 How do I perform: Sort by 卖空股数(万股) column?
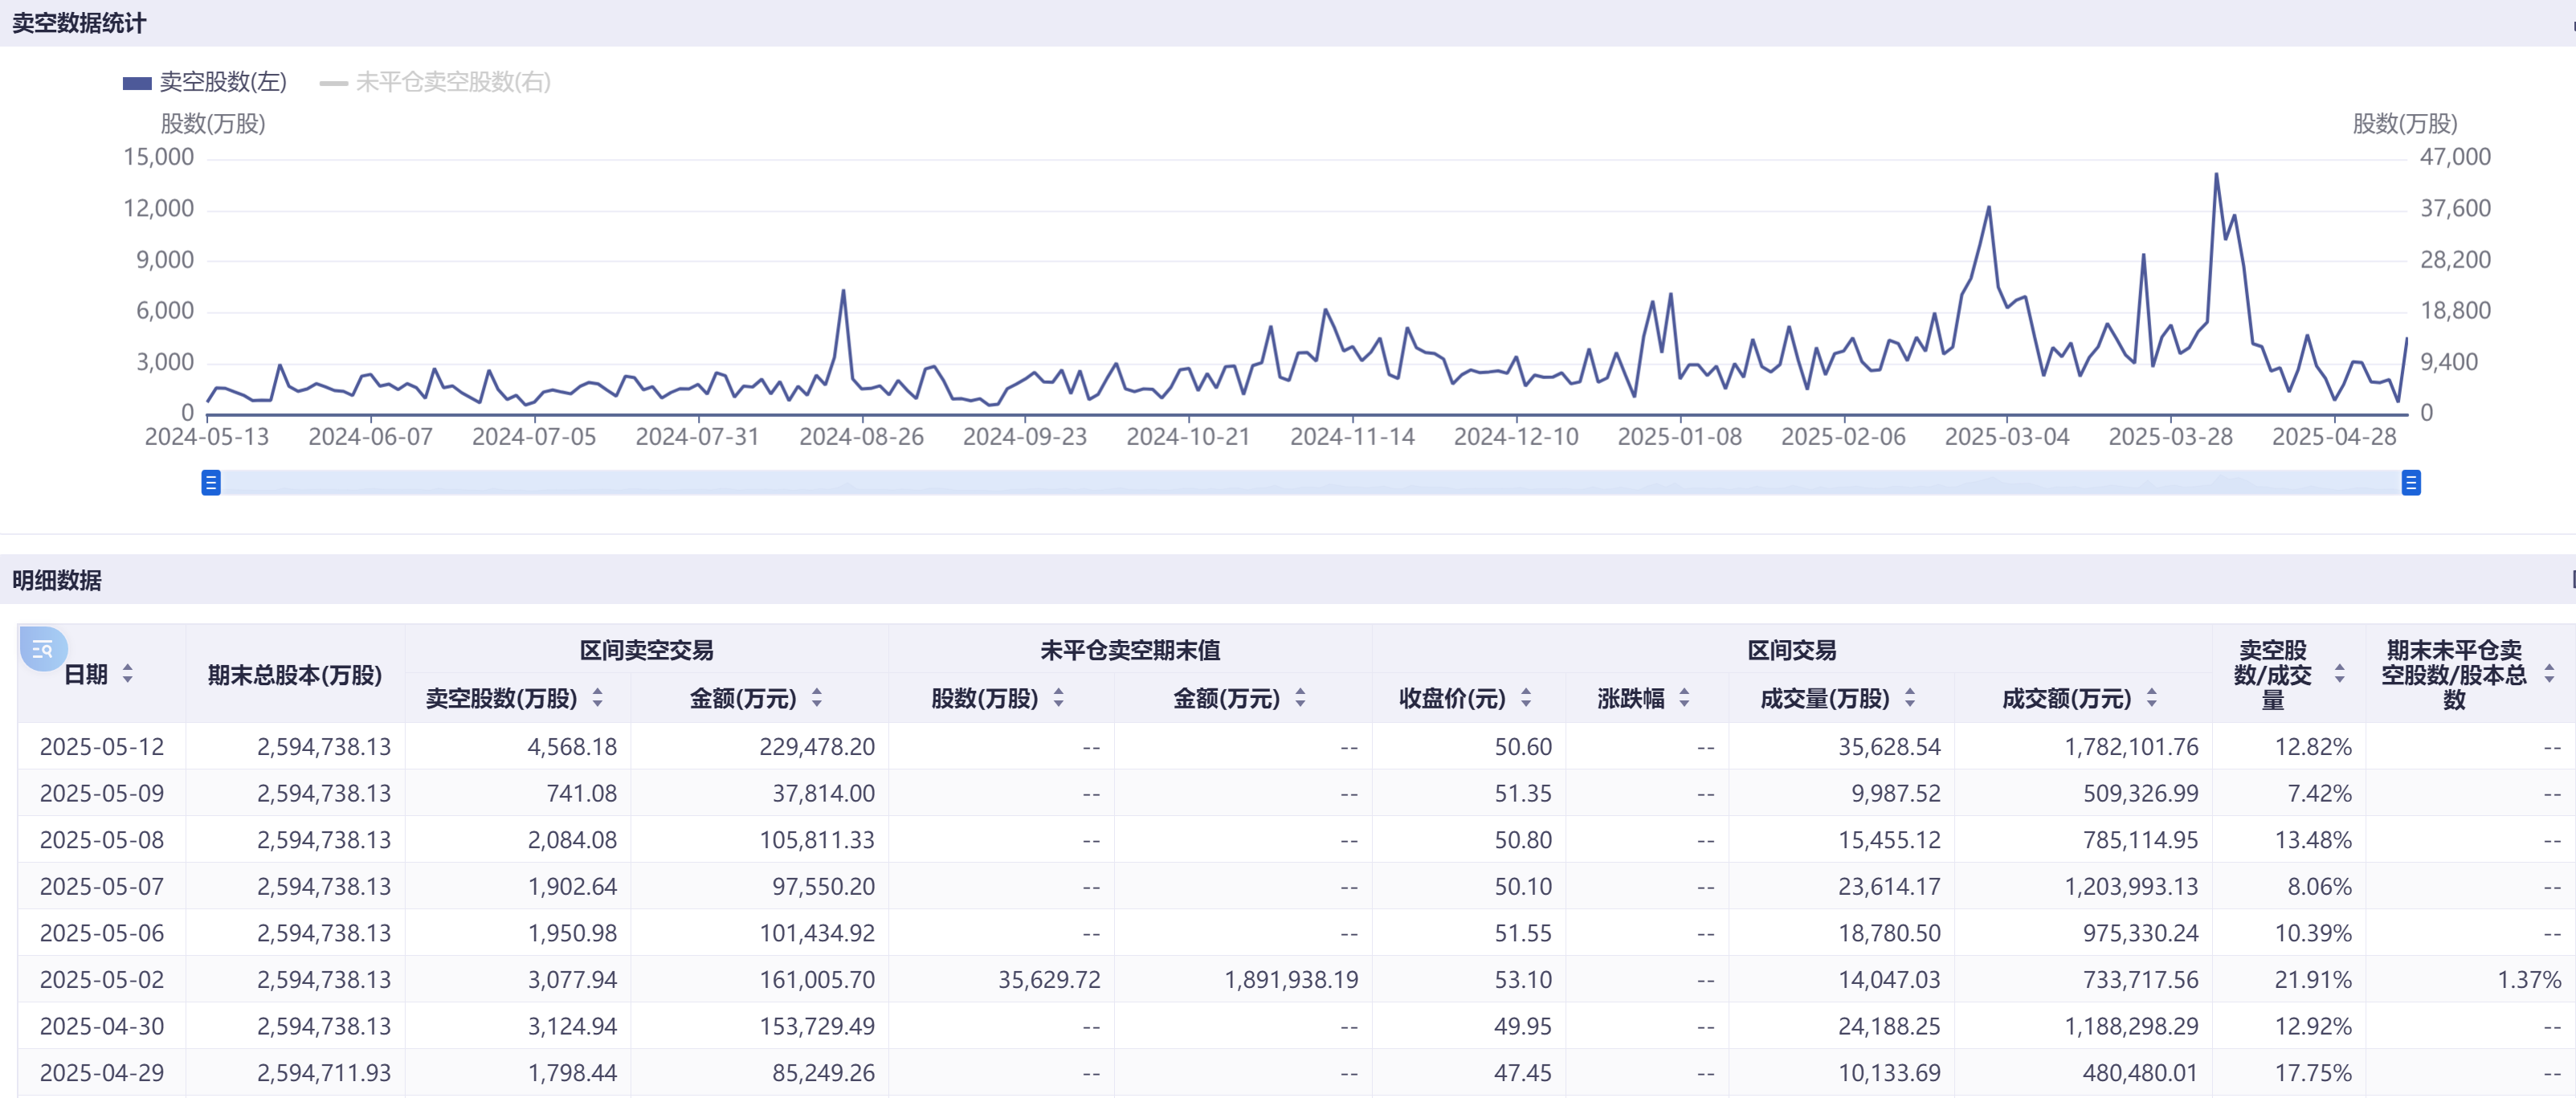597,698
